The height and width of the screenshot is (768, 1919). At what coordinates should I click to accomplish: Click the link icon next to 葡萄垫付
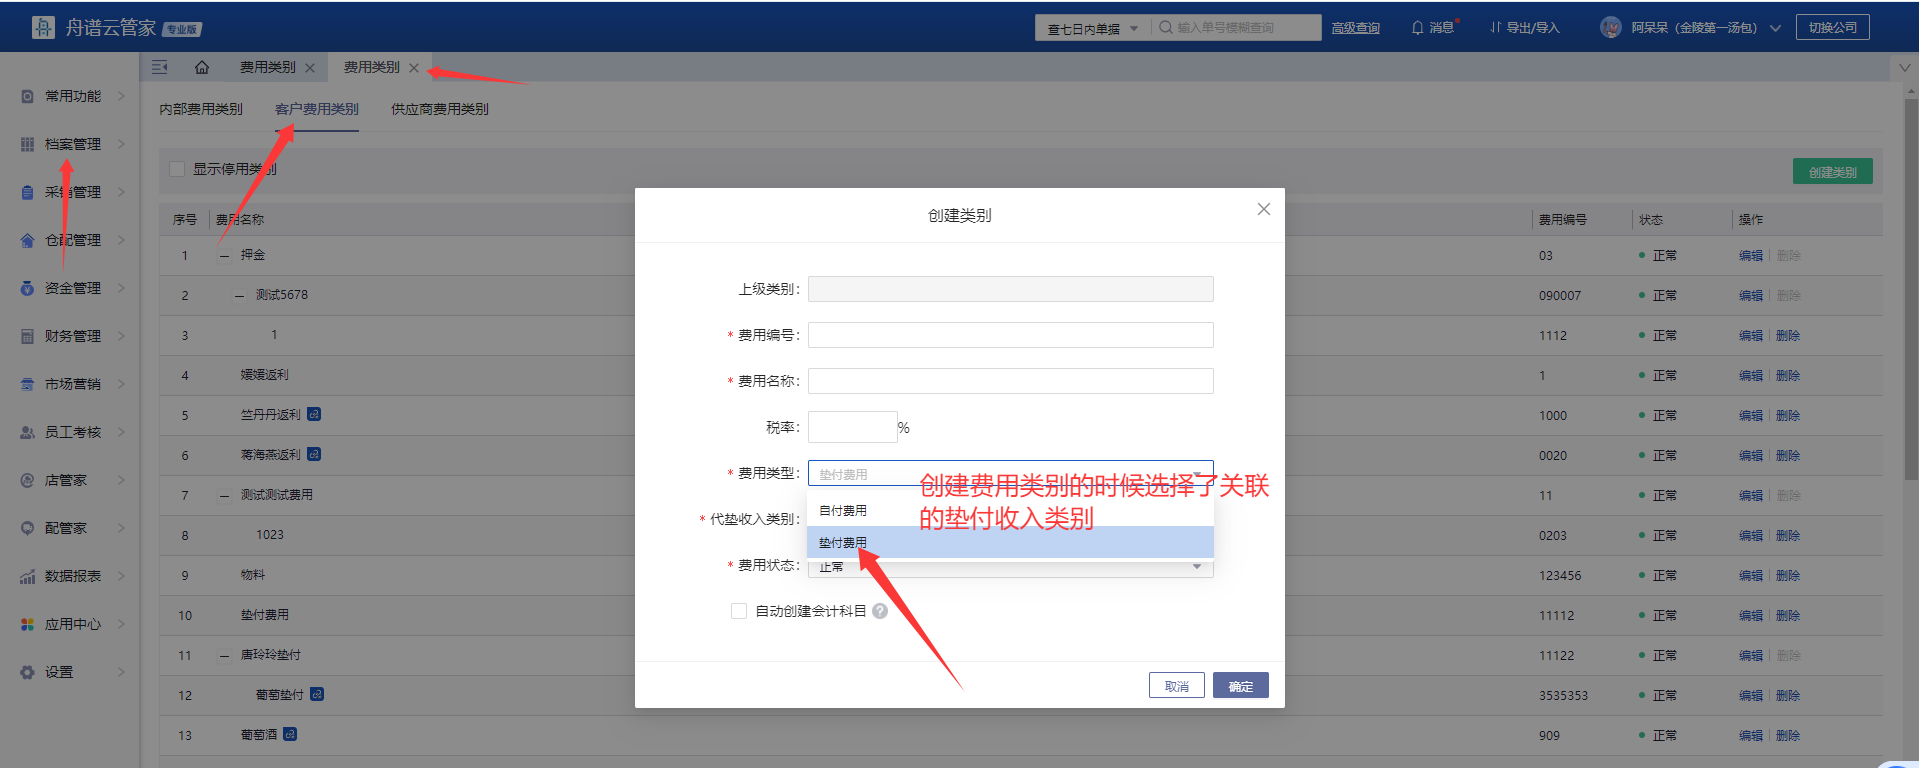tap(317, 694)
